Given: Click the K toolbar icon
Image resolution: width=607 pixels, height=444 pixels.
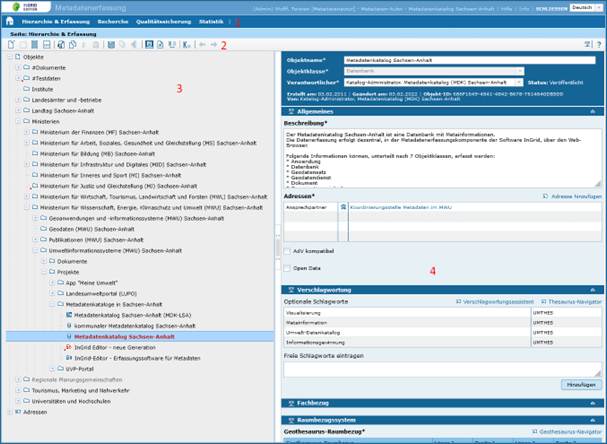Looking at the screenshot, I should click(187, 45).
